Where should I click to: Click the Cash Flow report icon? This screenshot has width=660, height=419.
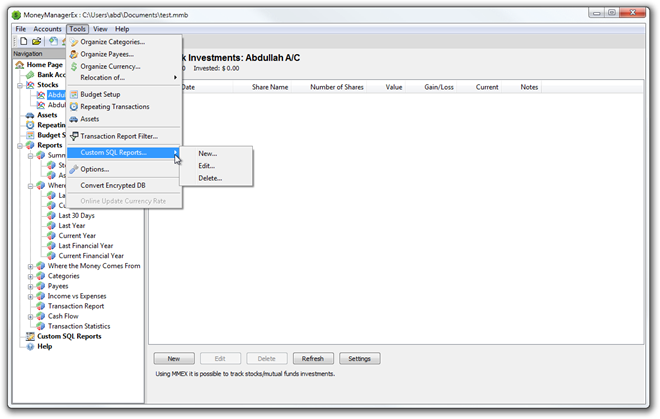[41, 316]
